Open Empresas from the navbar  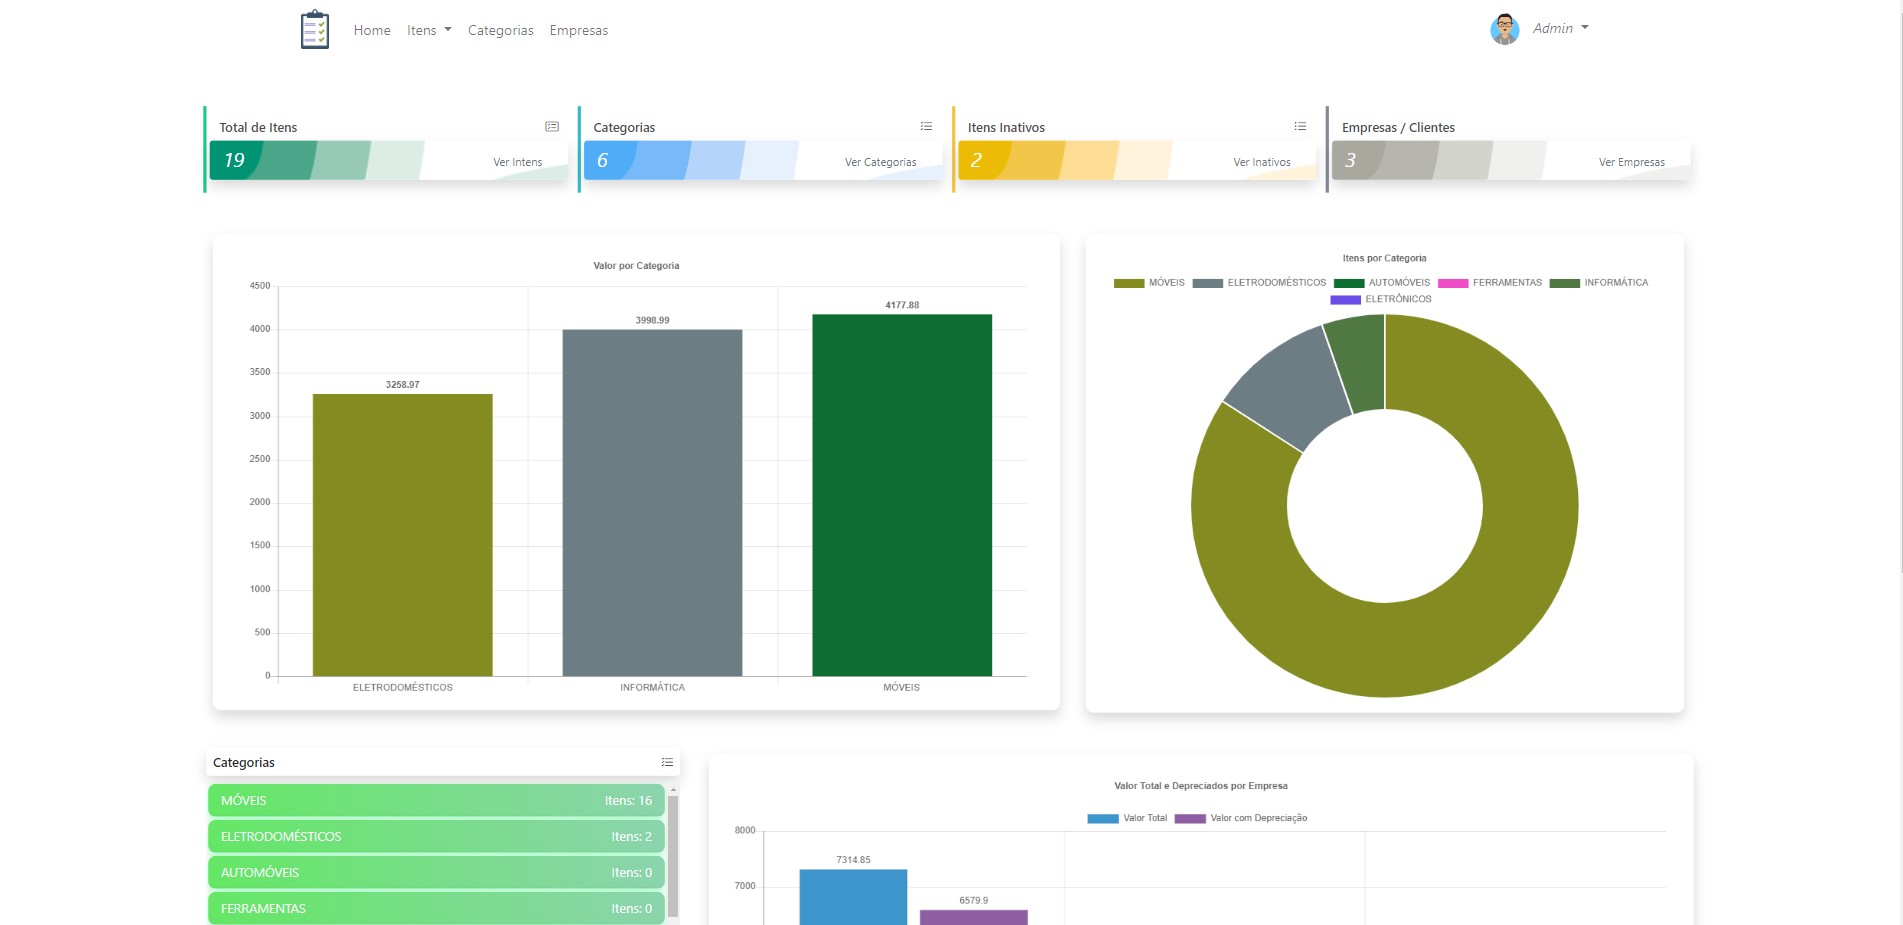[578, 30]
